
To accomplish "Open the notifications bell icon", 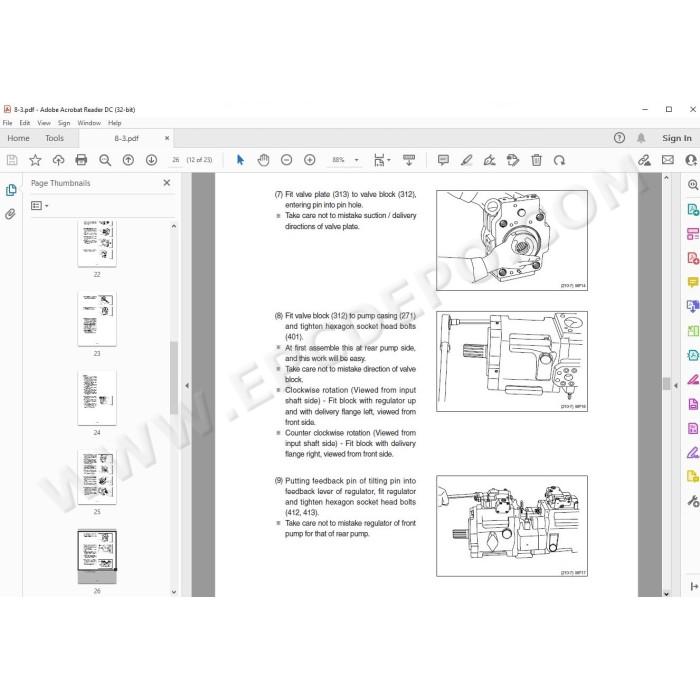I will tap(641, 138).
